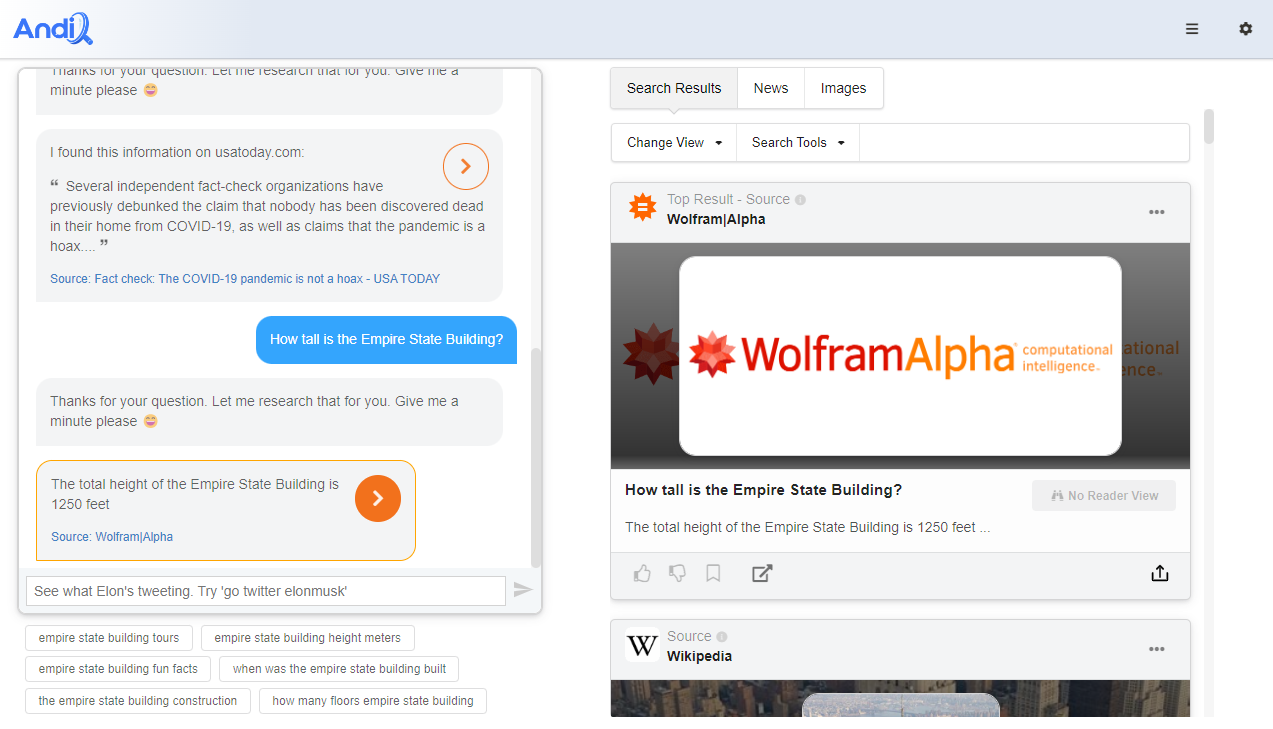1273x729 pixels.
Task: Click info icon beside Wikipedia Source label
Action: 722,637
